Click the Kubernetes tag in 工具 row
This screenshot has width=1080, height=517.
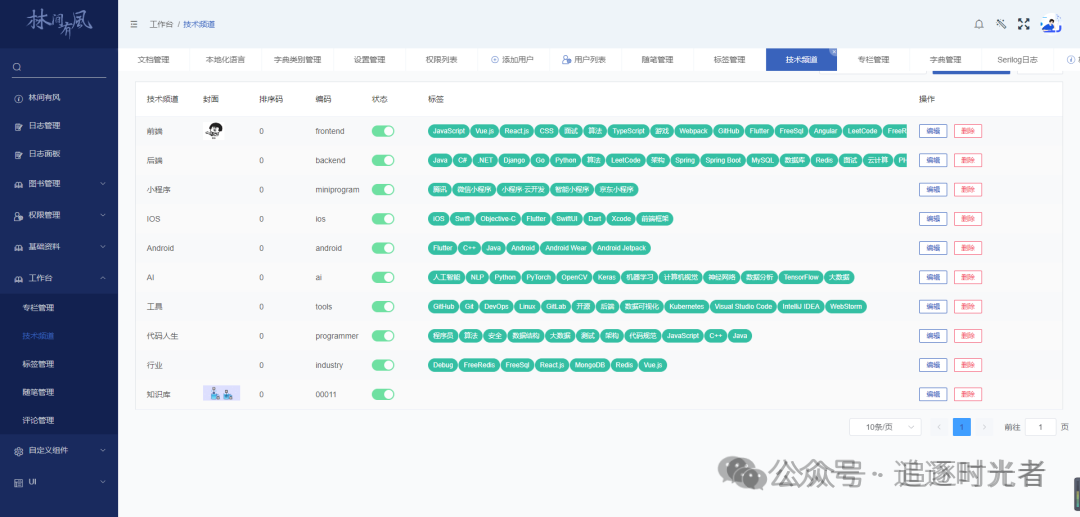click(x=686, y=306)
